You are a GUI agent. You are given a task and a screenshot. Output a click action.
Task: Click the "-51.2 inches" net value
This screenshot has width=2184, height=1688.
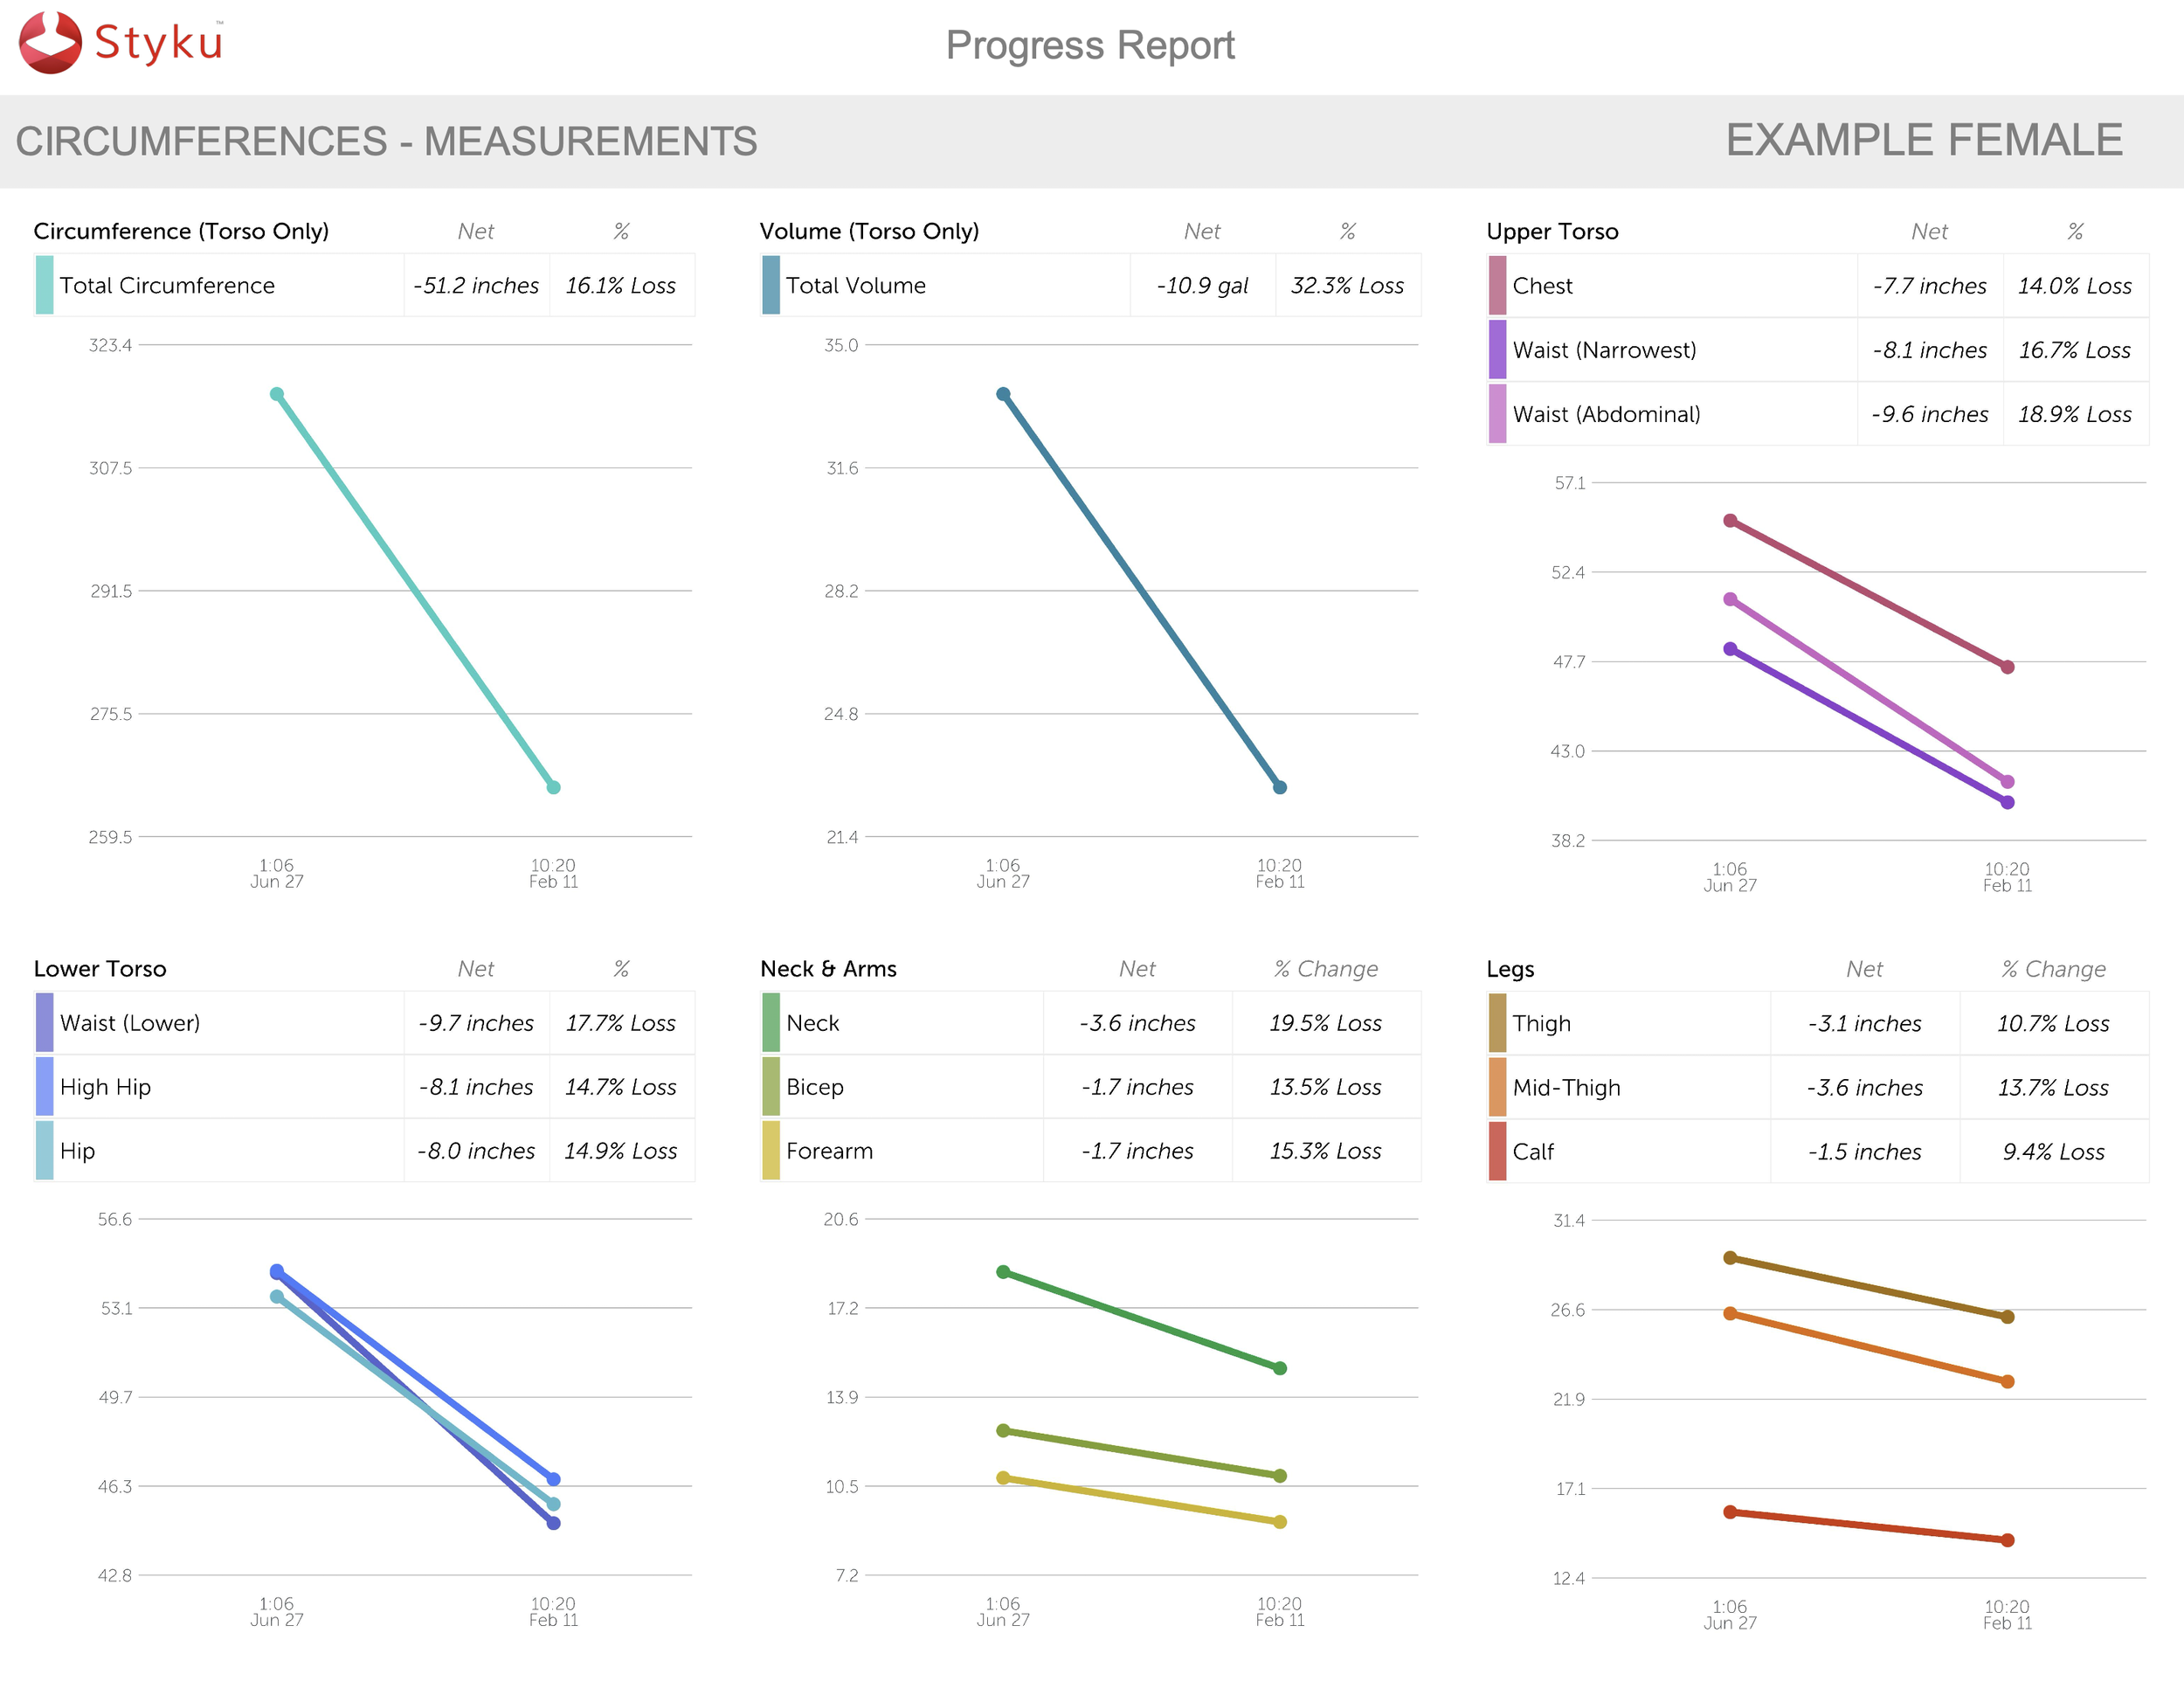click(476, 285)
